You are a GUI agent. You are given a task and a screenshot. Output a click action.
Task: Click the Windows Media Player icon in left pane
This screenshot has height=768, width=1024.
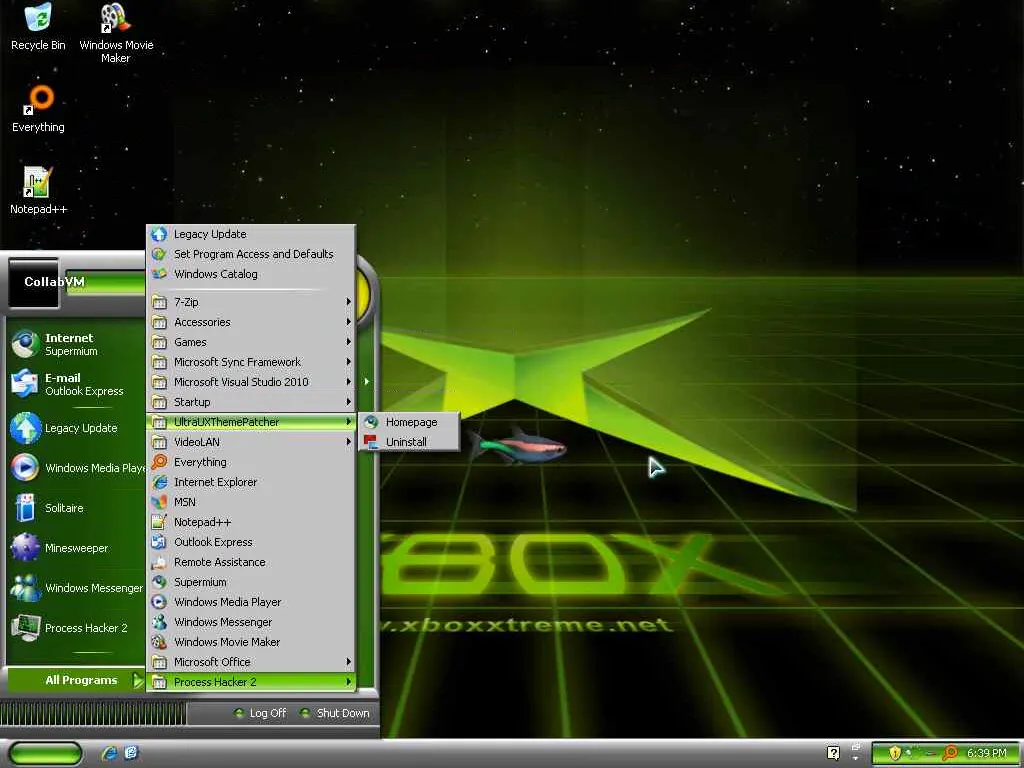point(25,468)
